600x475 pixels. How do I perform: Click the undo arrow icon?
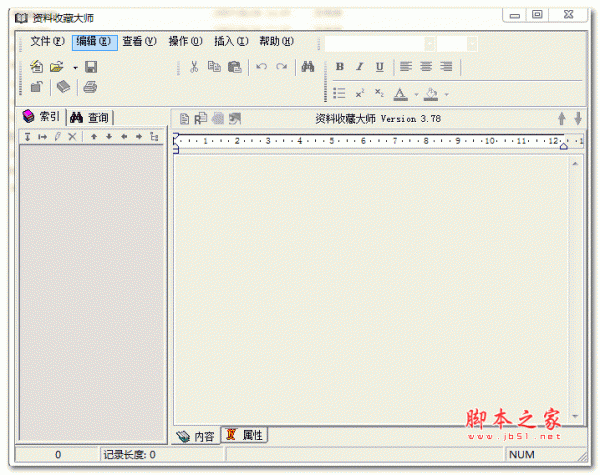pos(261,67)
